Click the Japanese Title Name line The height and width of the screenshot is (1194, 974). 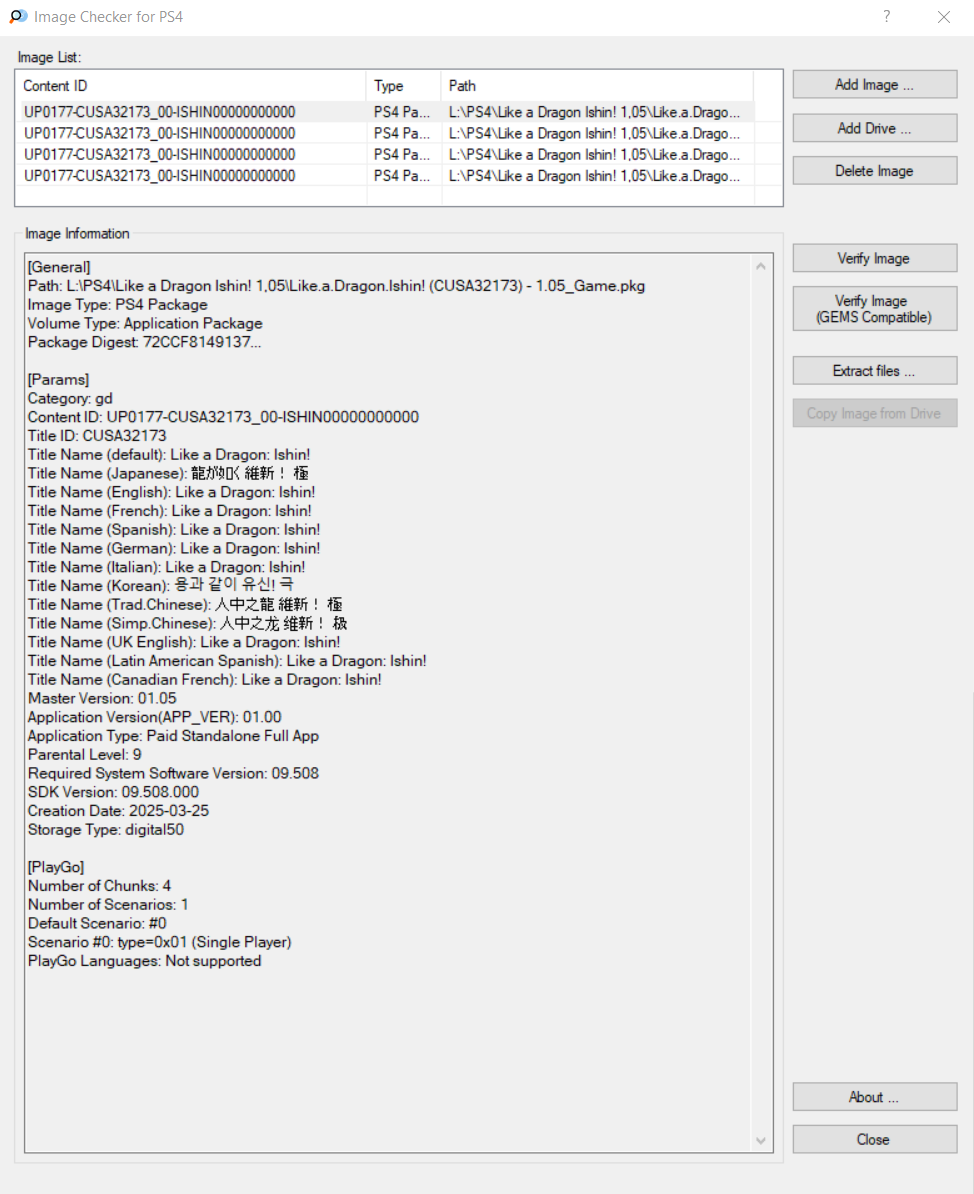pyautogui.click(x=168, y=473)
